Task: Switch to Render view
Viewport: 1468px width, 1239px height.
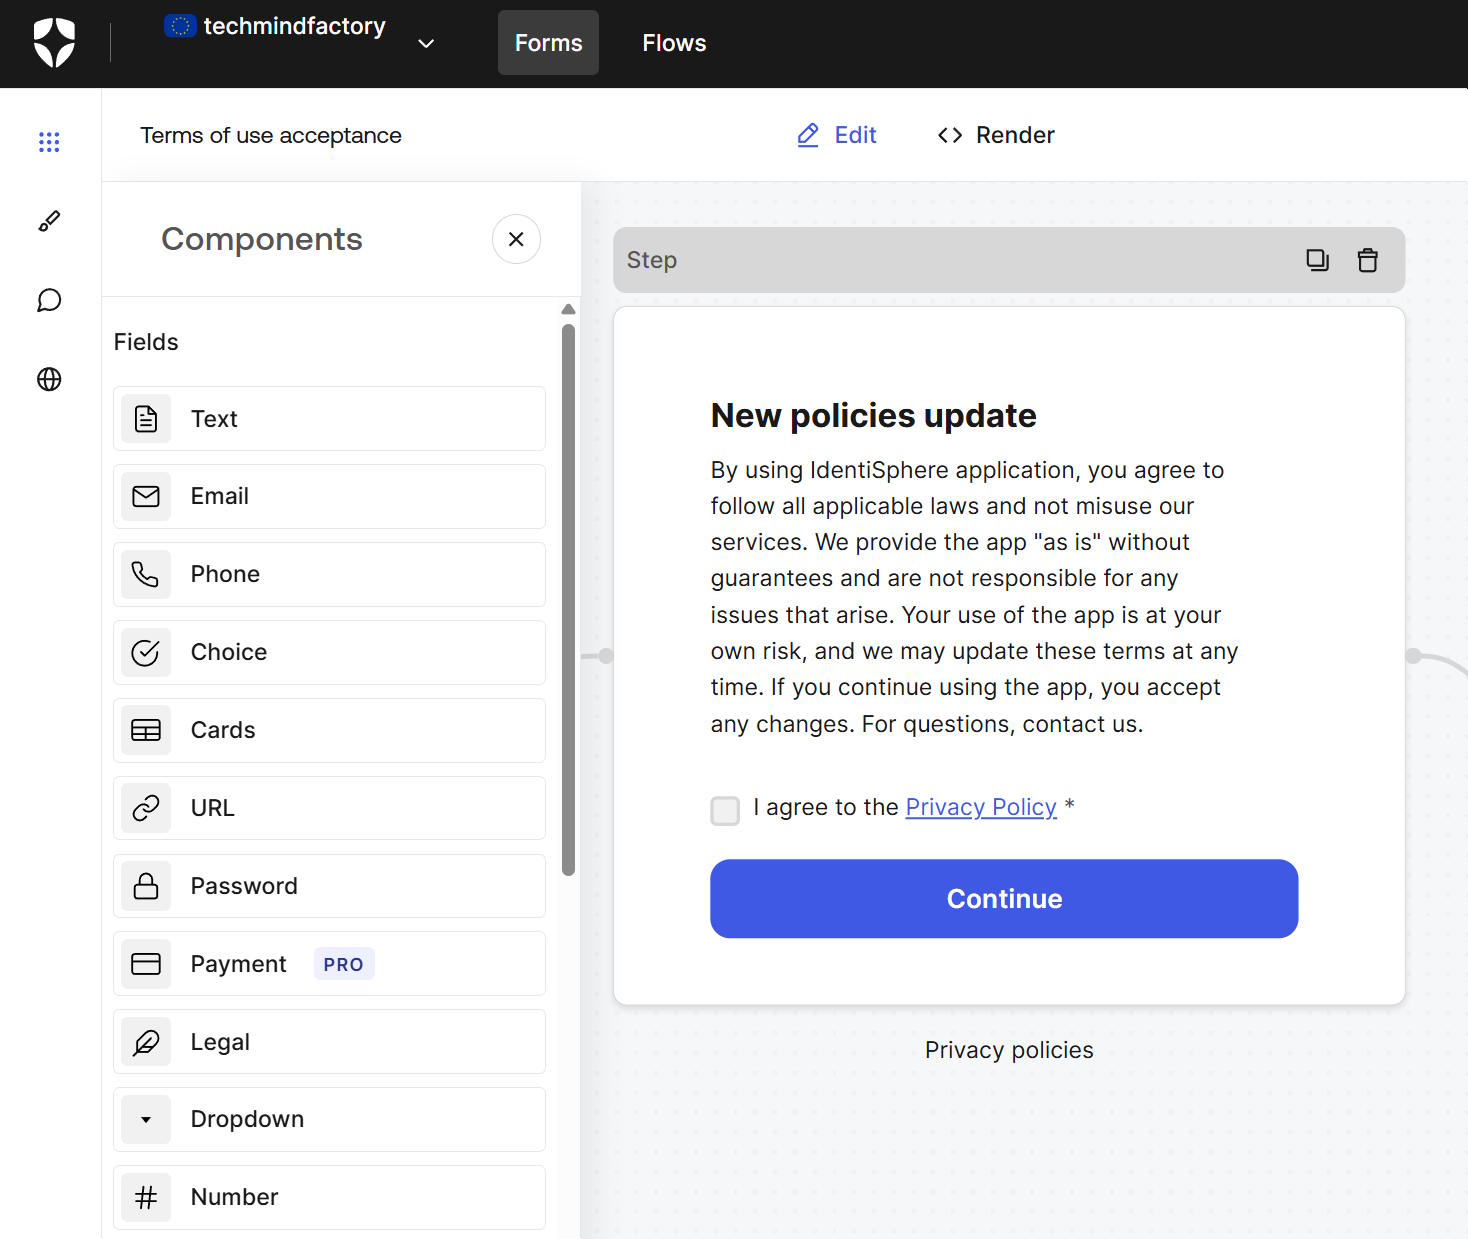Action: 996,135
